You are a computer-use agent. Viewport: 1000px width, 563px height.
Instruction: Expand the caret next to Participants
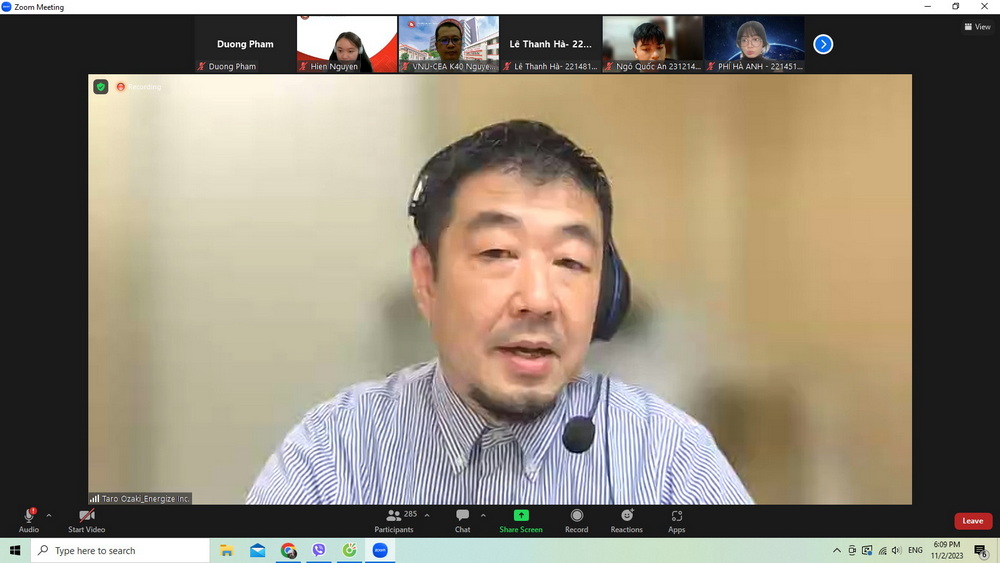click(x=427, y=516)
